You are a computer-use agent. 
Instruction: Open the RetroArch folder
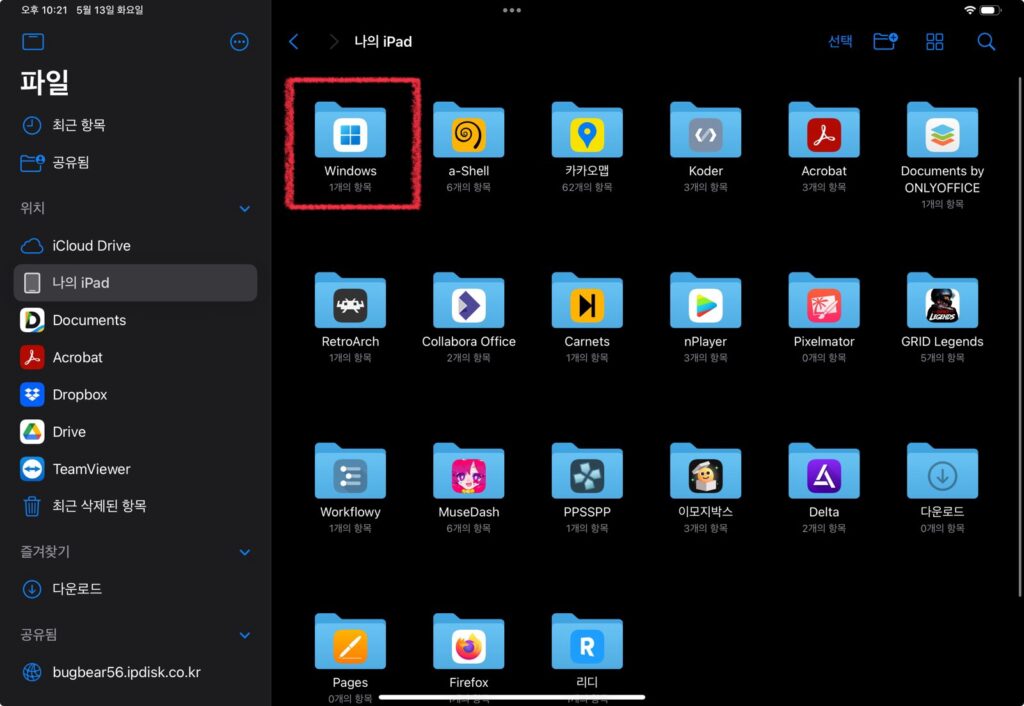[350, 300]
